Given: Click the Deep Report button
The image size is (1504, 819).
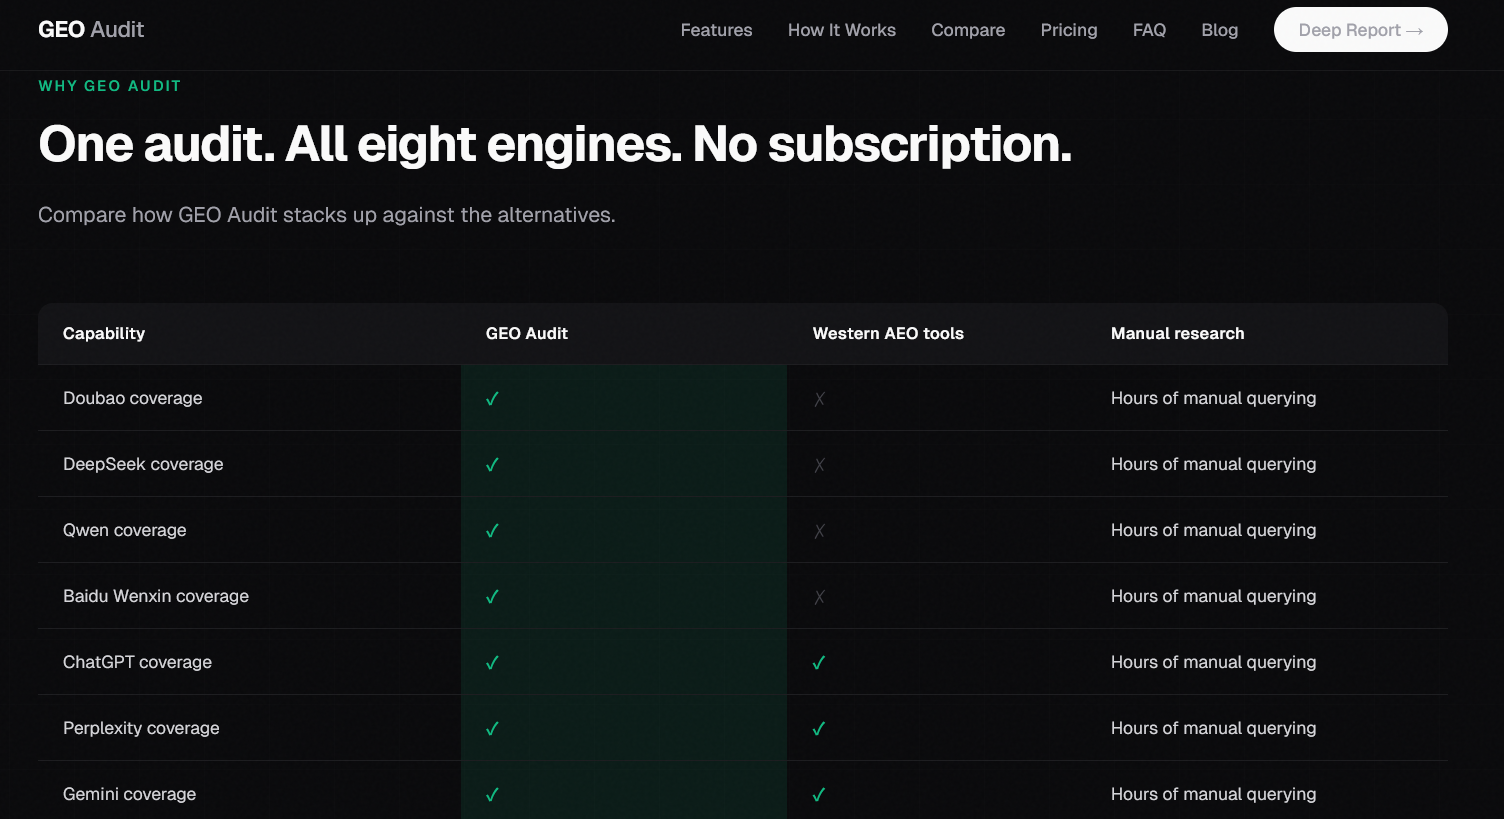Looking at the screenshot, I should pos(1360,30).
